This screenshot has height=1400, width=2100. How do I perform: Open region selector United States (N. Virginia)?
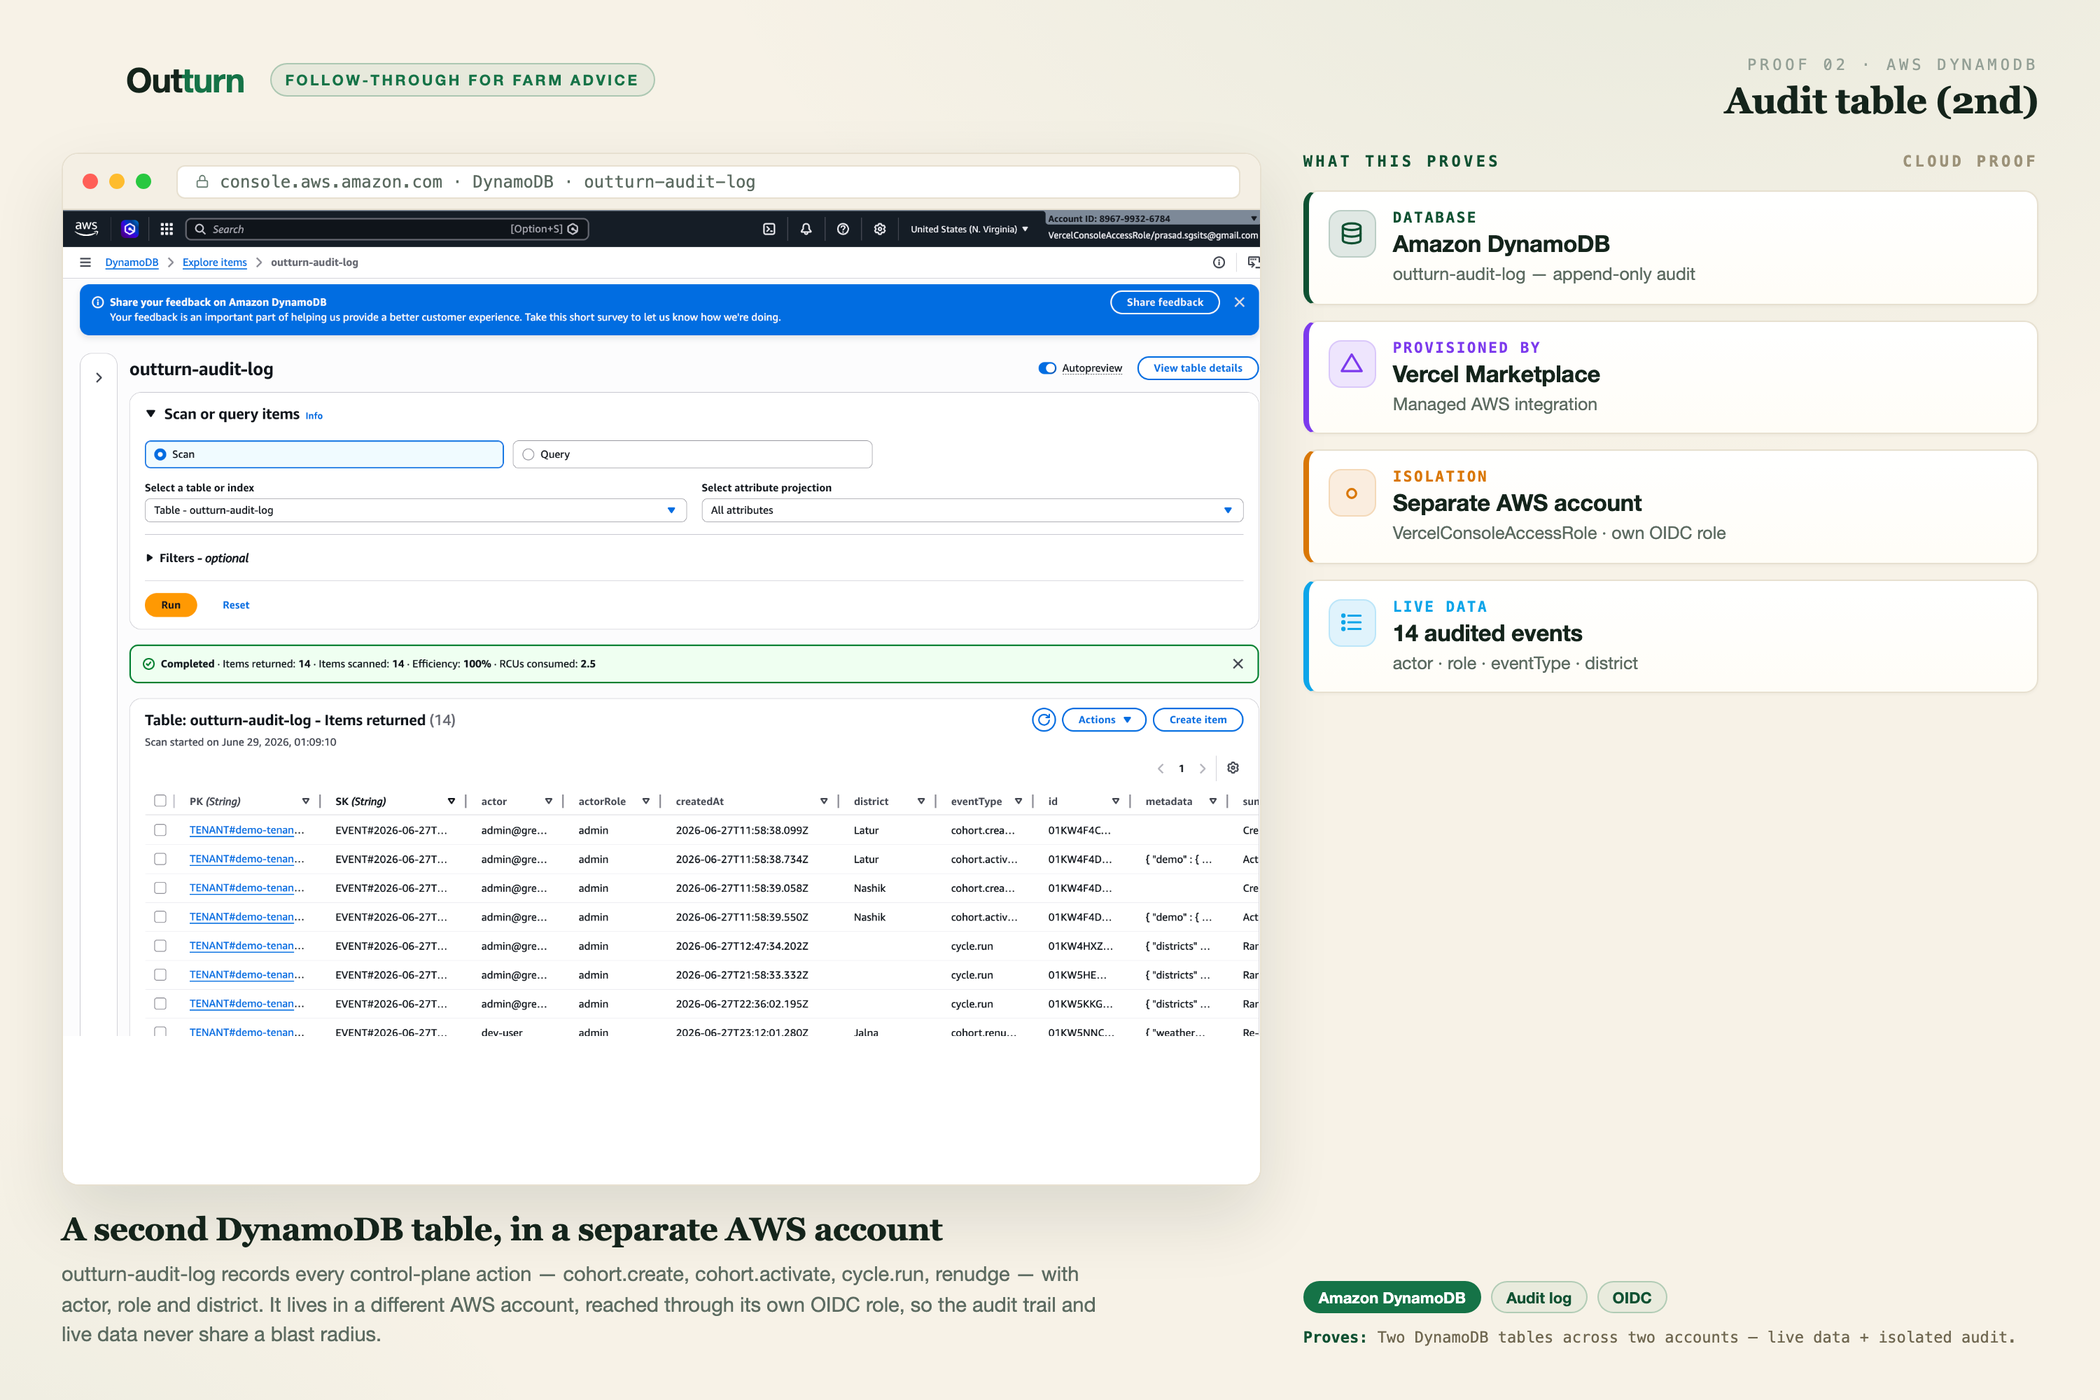(969, 229)
